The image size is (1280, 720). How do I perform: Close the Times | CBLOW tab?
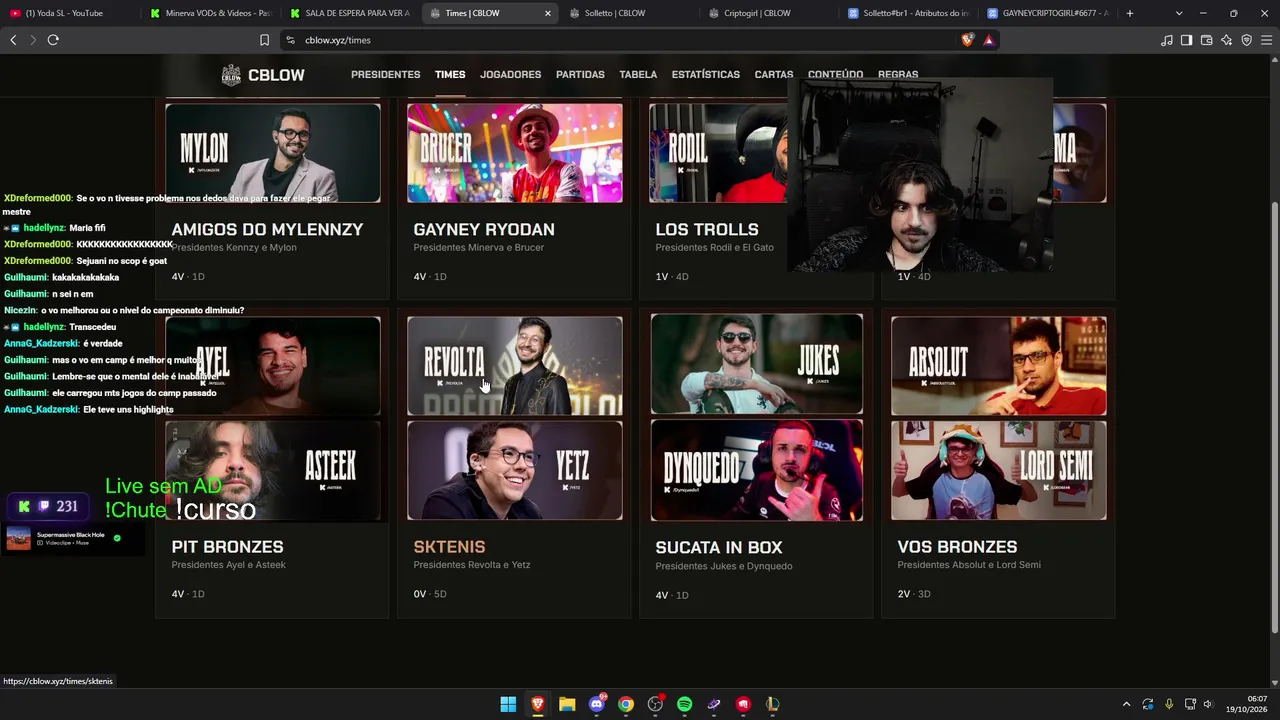(548, 13)
